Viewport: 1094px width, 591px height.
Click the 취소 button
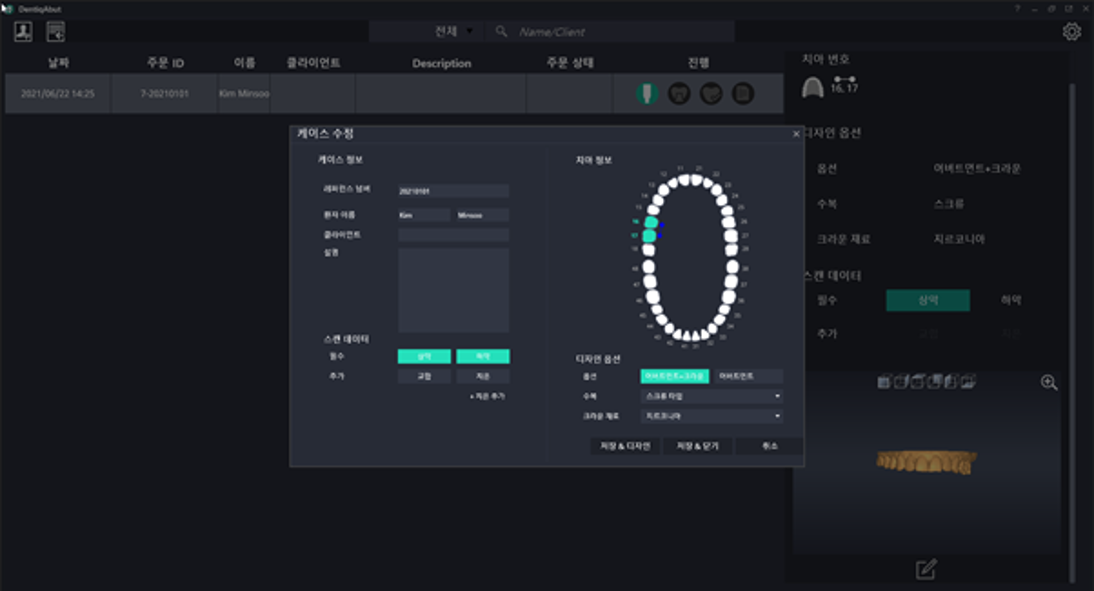768,446
